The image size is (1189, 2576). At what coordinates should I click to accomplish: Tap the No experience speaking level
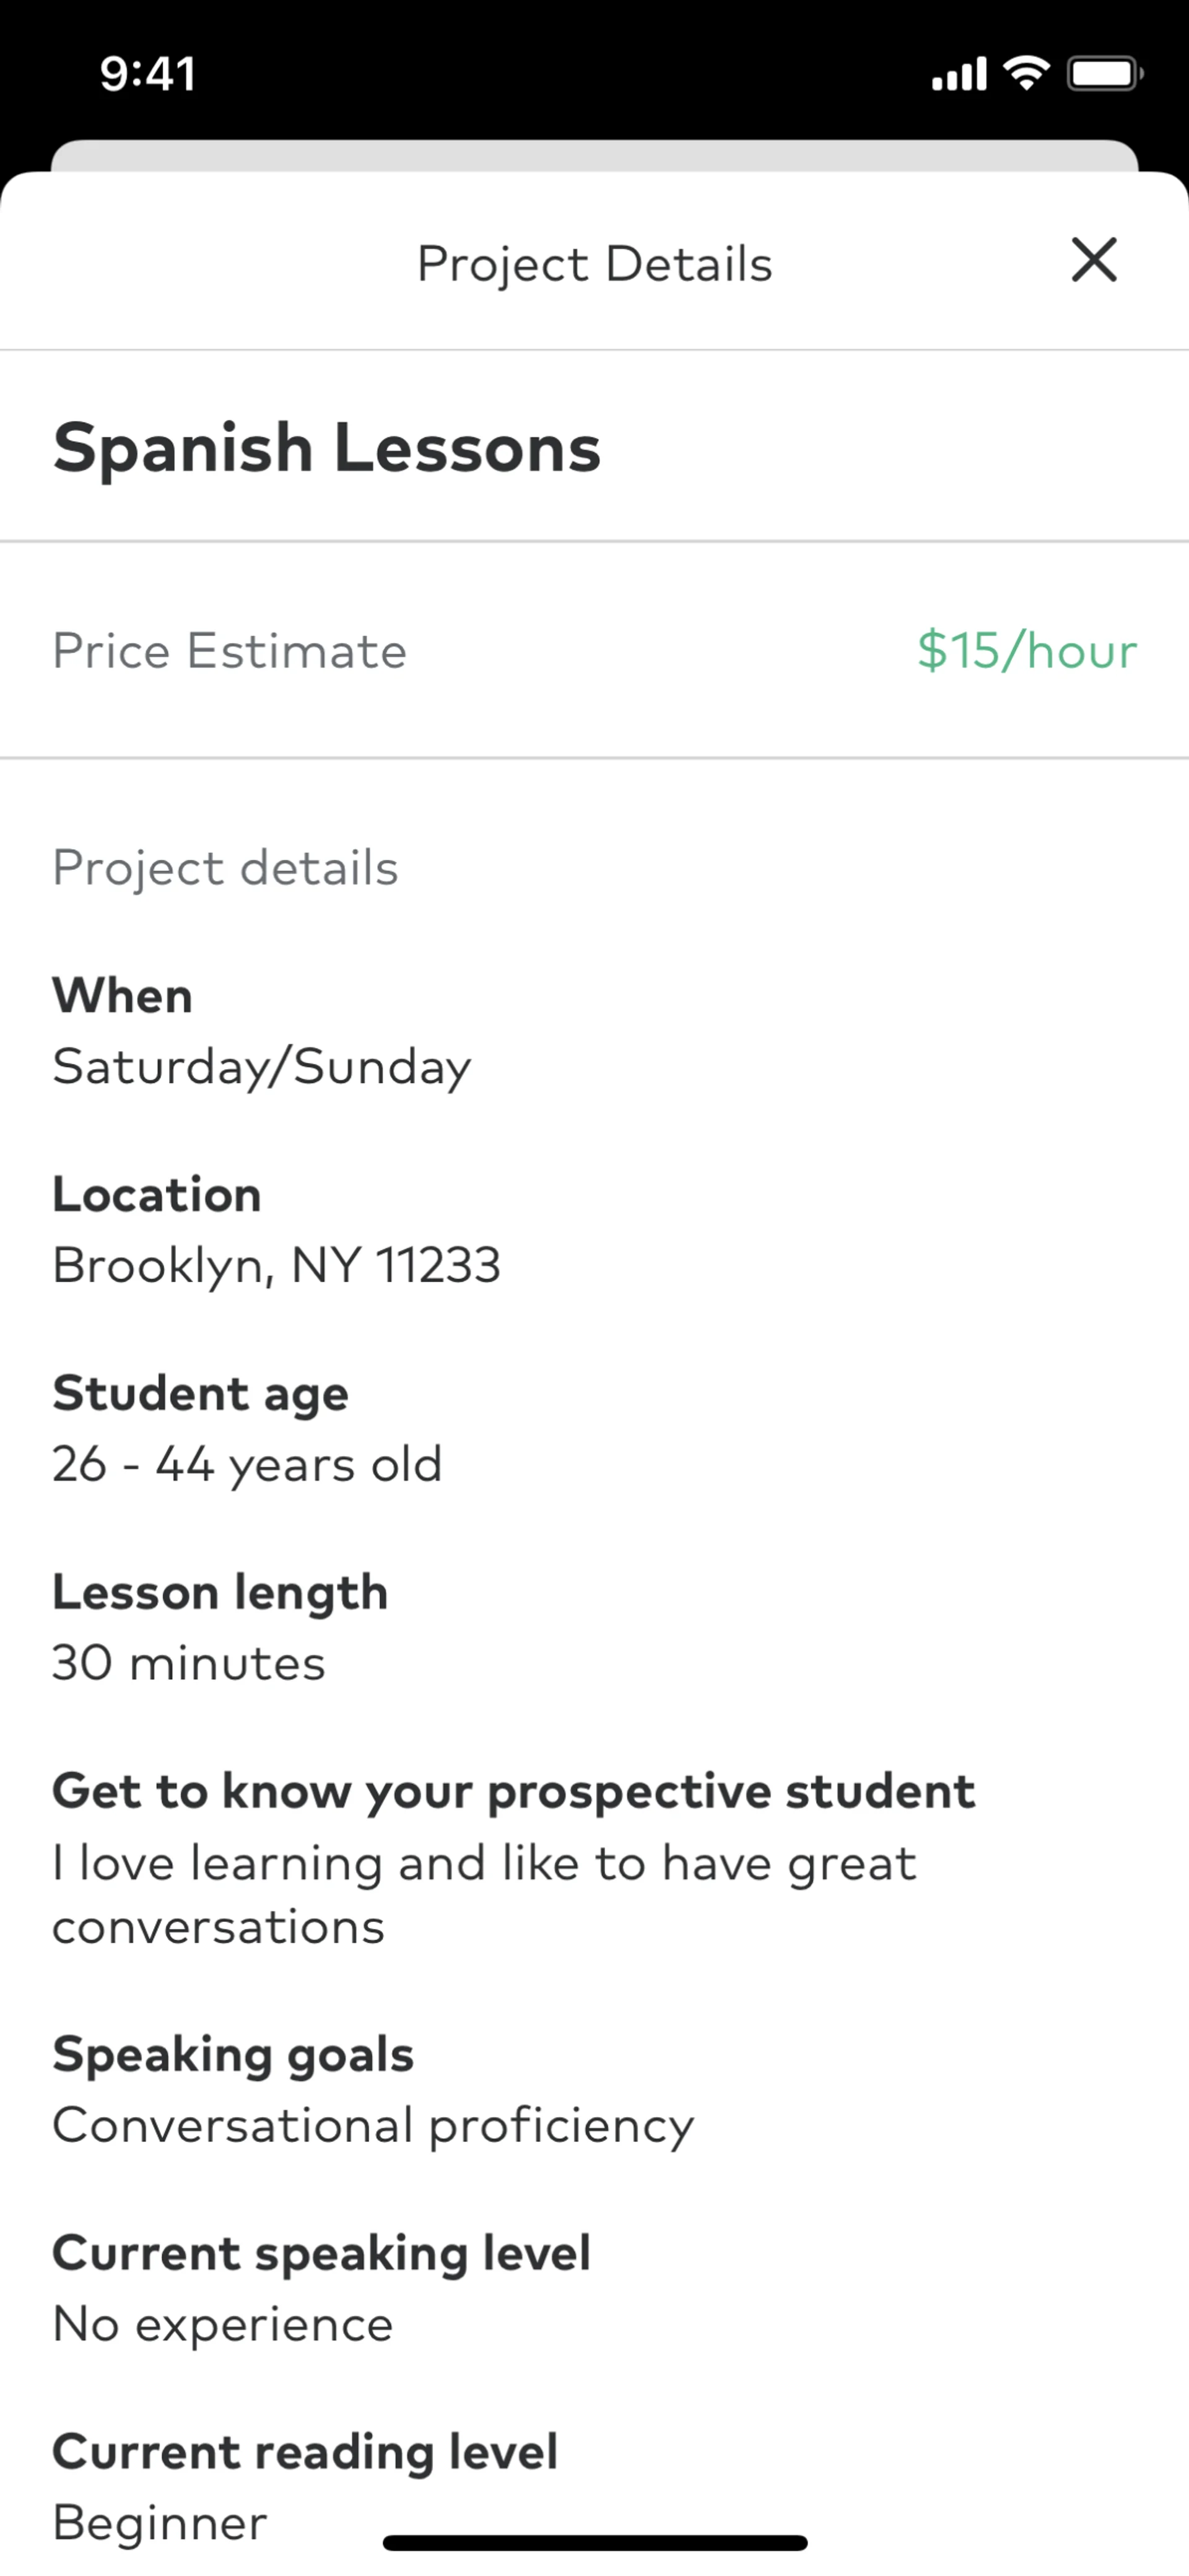(x=223, y=2324)
